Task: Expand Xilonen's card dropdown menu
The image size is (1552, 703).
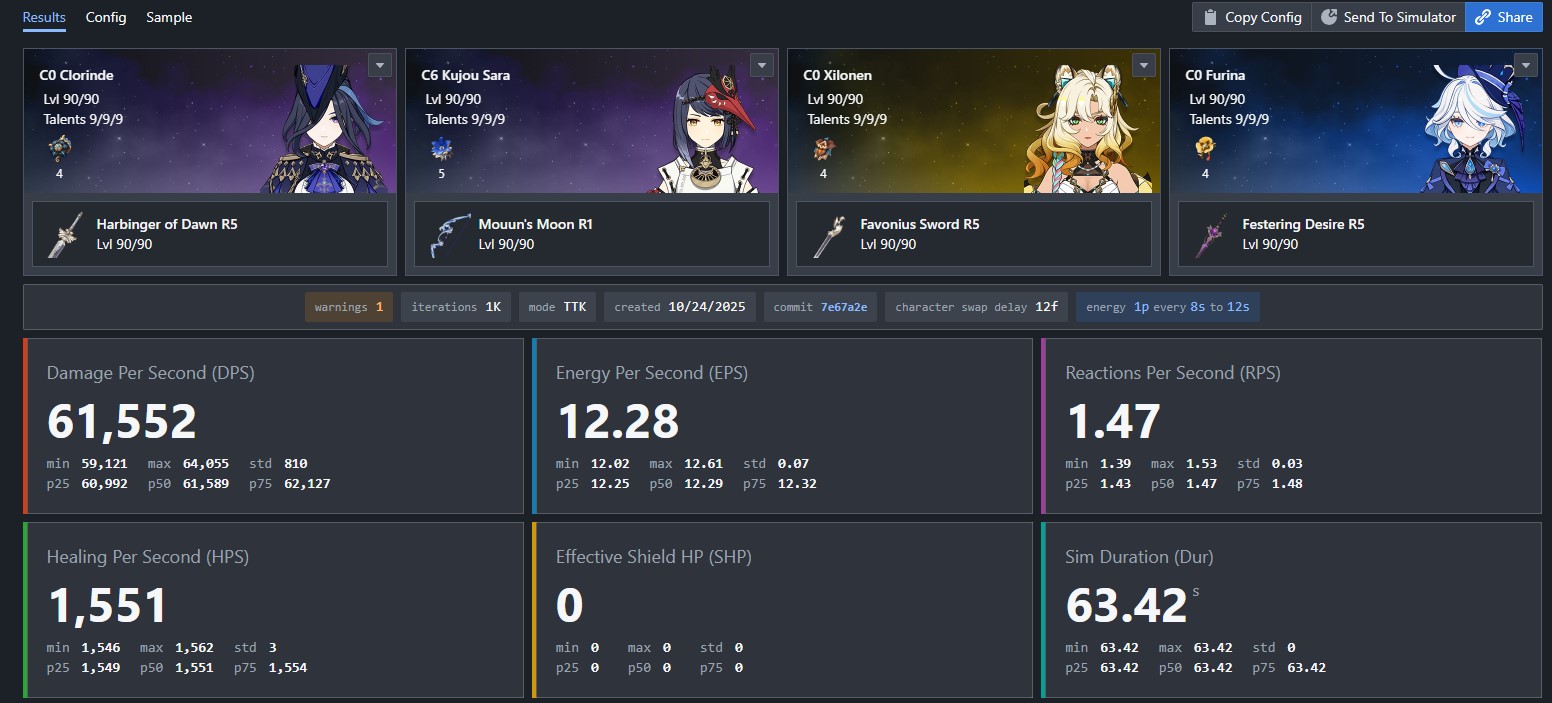Action: click(x=1143, y=65)
